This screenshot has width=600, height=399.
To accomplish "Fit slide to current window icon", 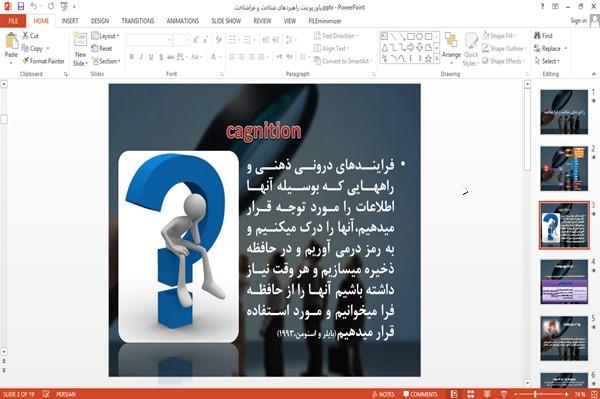I will click(594, 394).
